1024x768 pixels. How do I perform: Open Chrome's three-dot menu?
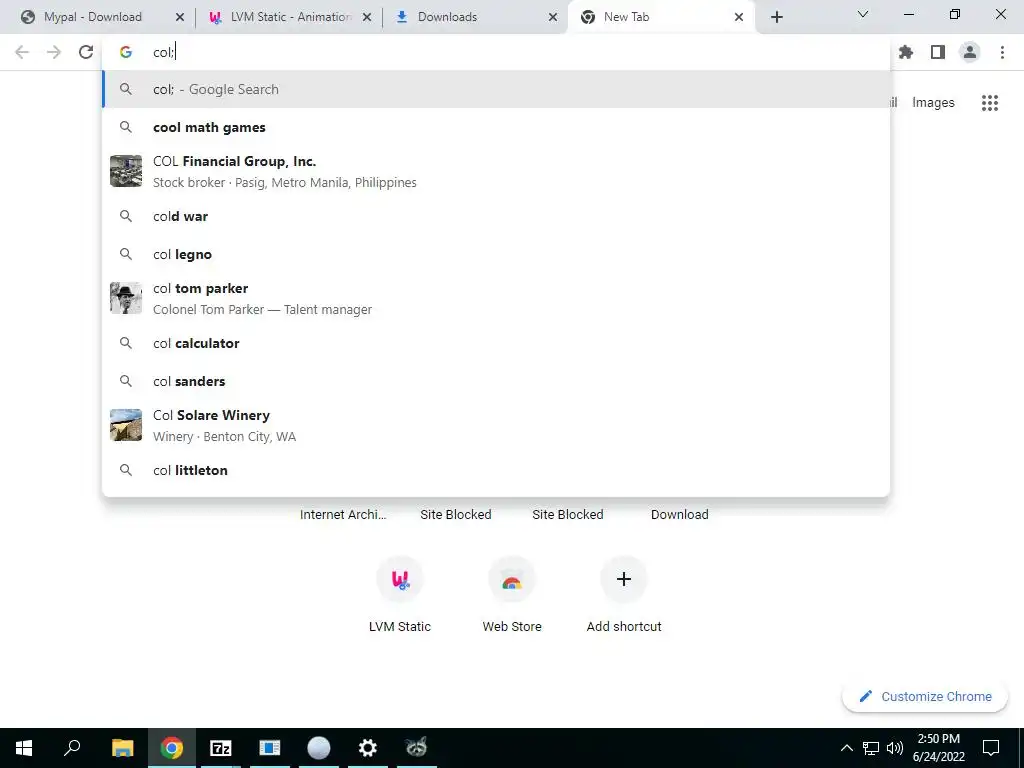(x=1002, y=52)
